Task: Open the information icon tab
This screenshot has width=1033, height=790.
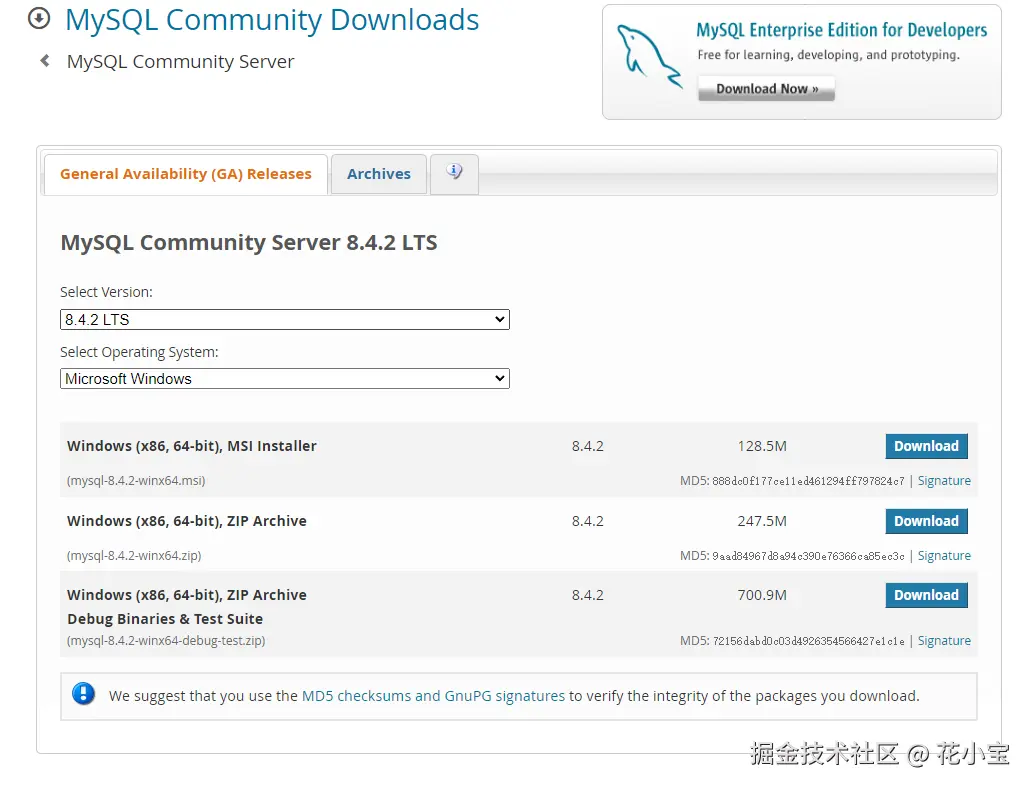Action: [x=454, y=173]
